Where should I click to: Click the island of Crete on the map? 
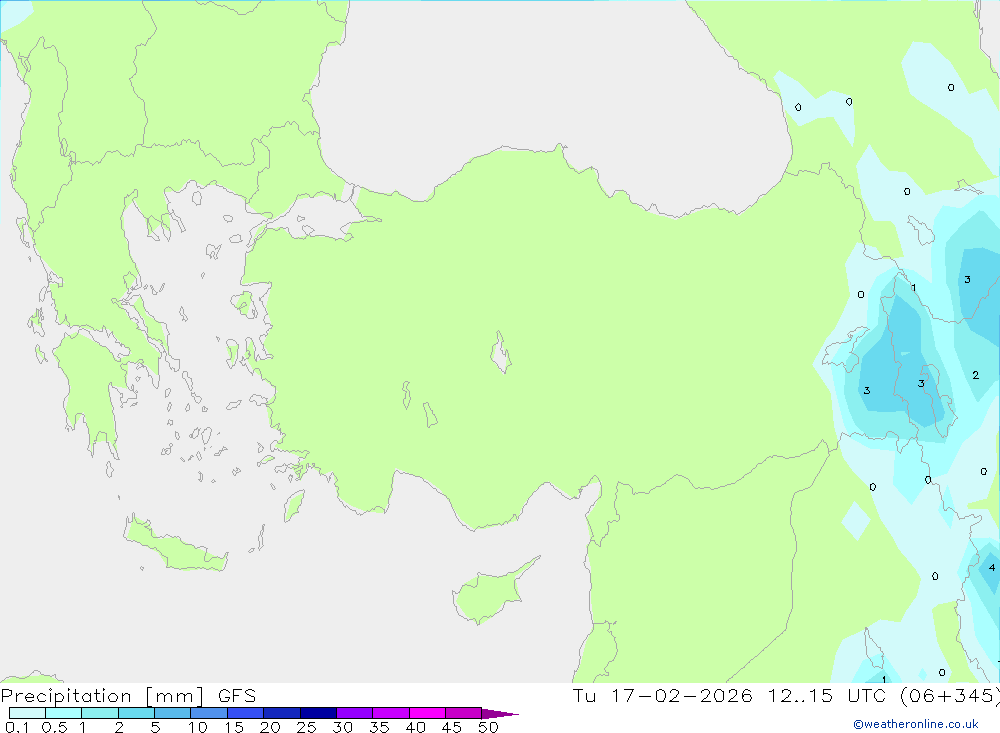(x=175, y=545)
